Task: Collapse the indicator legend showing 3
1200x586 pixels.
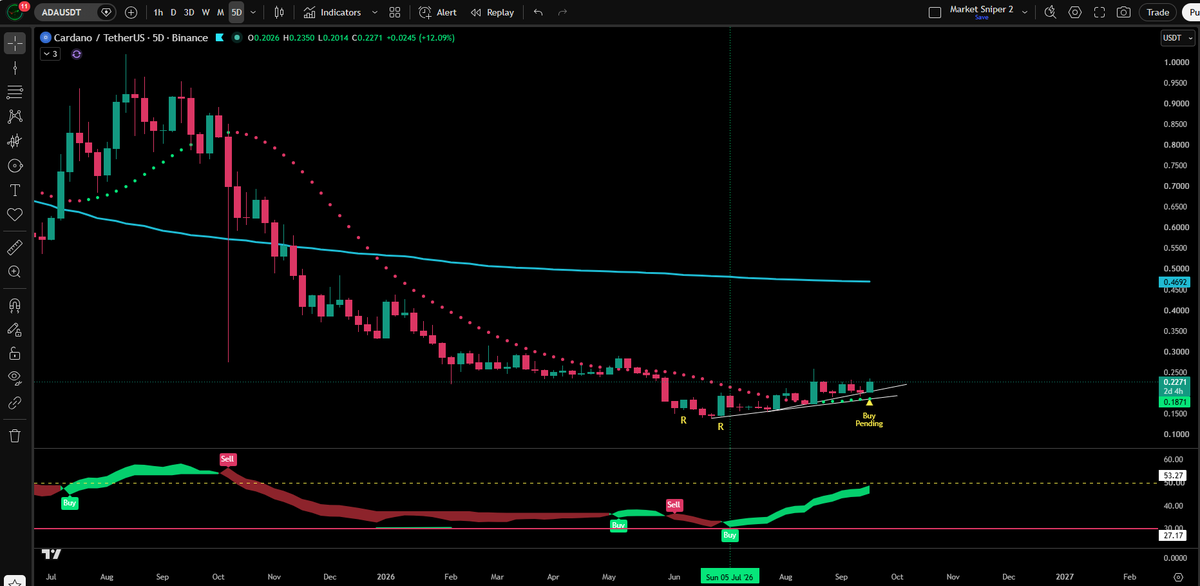Action: point(50,54)
